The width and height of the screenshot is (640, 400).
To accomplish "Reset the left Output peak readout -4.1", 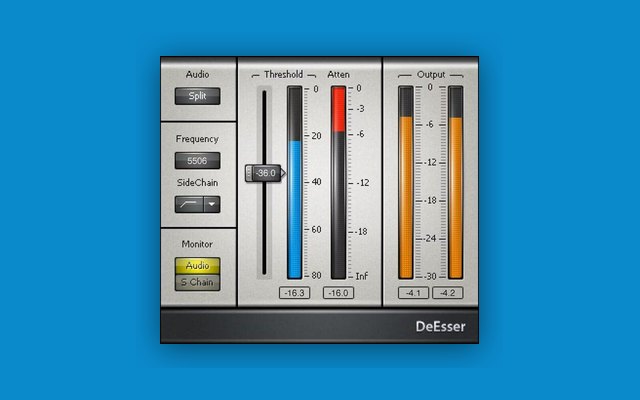I will (413, 293).
